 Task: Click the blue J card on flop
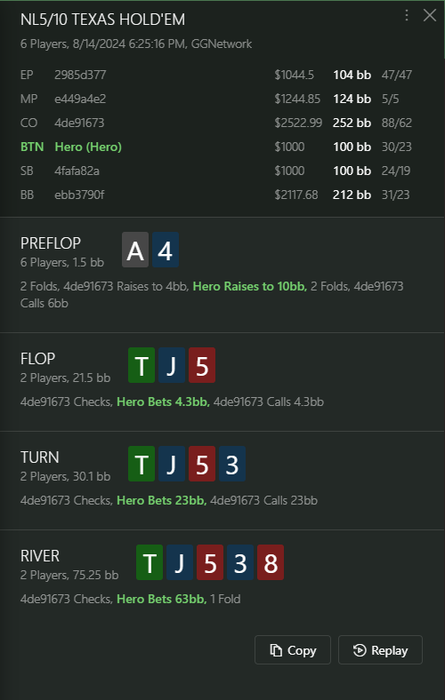point(172,365)
